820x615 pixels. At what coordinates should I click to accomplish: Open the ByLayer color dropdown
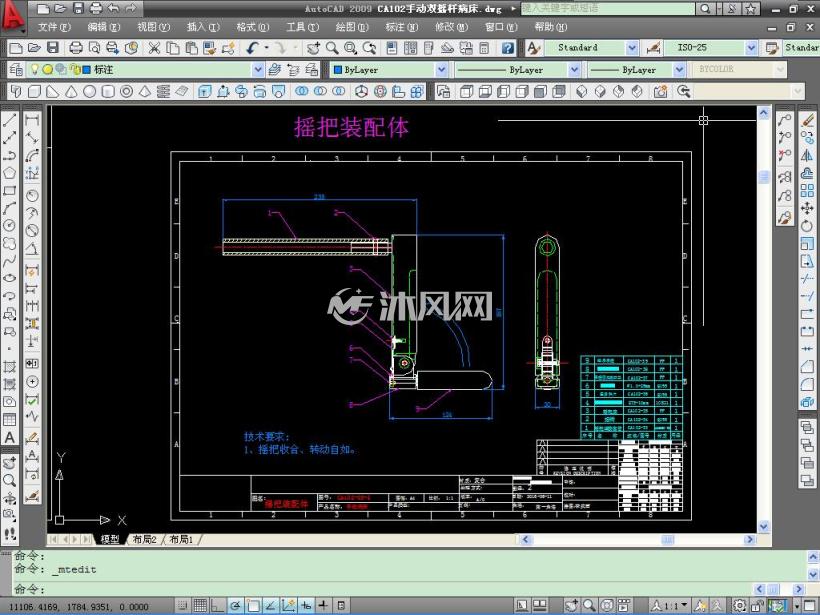pyautogui.click(x=442, y=70)
